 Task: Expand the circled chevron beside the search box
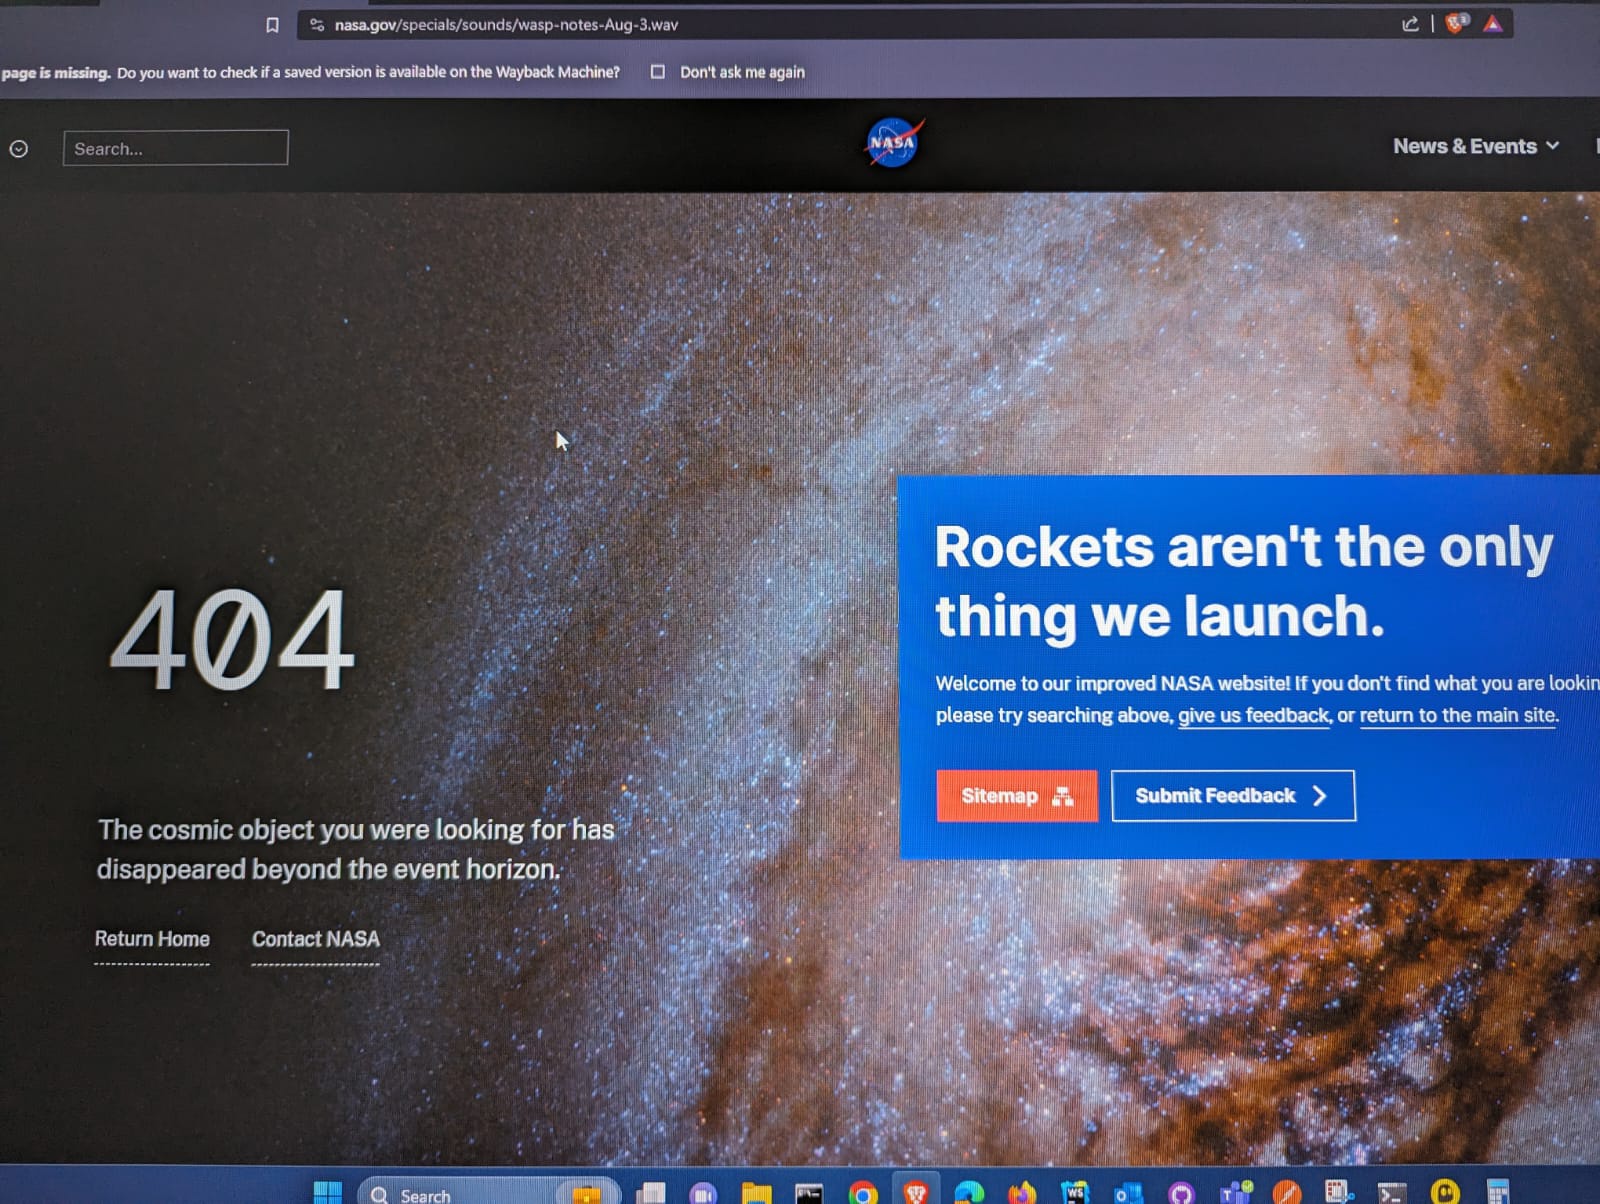click(19, 149)
